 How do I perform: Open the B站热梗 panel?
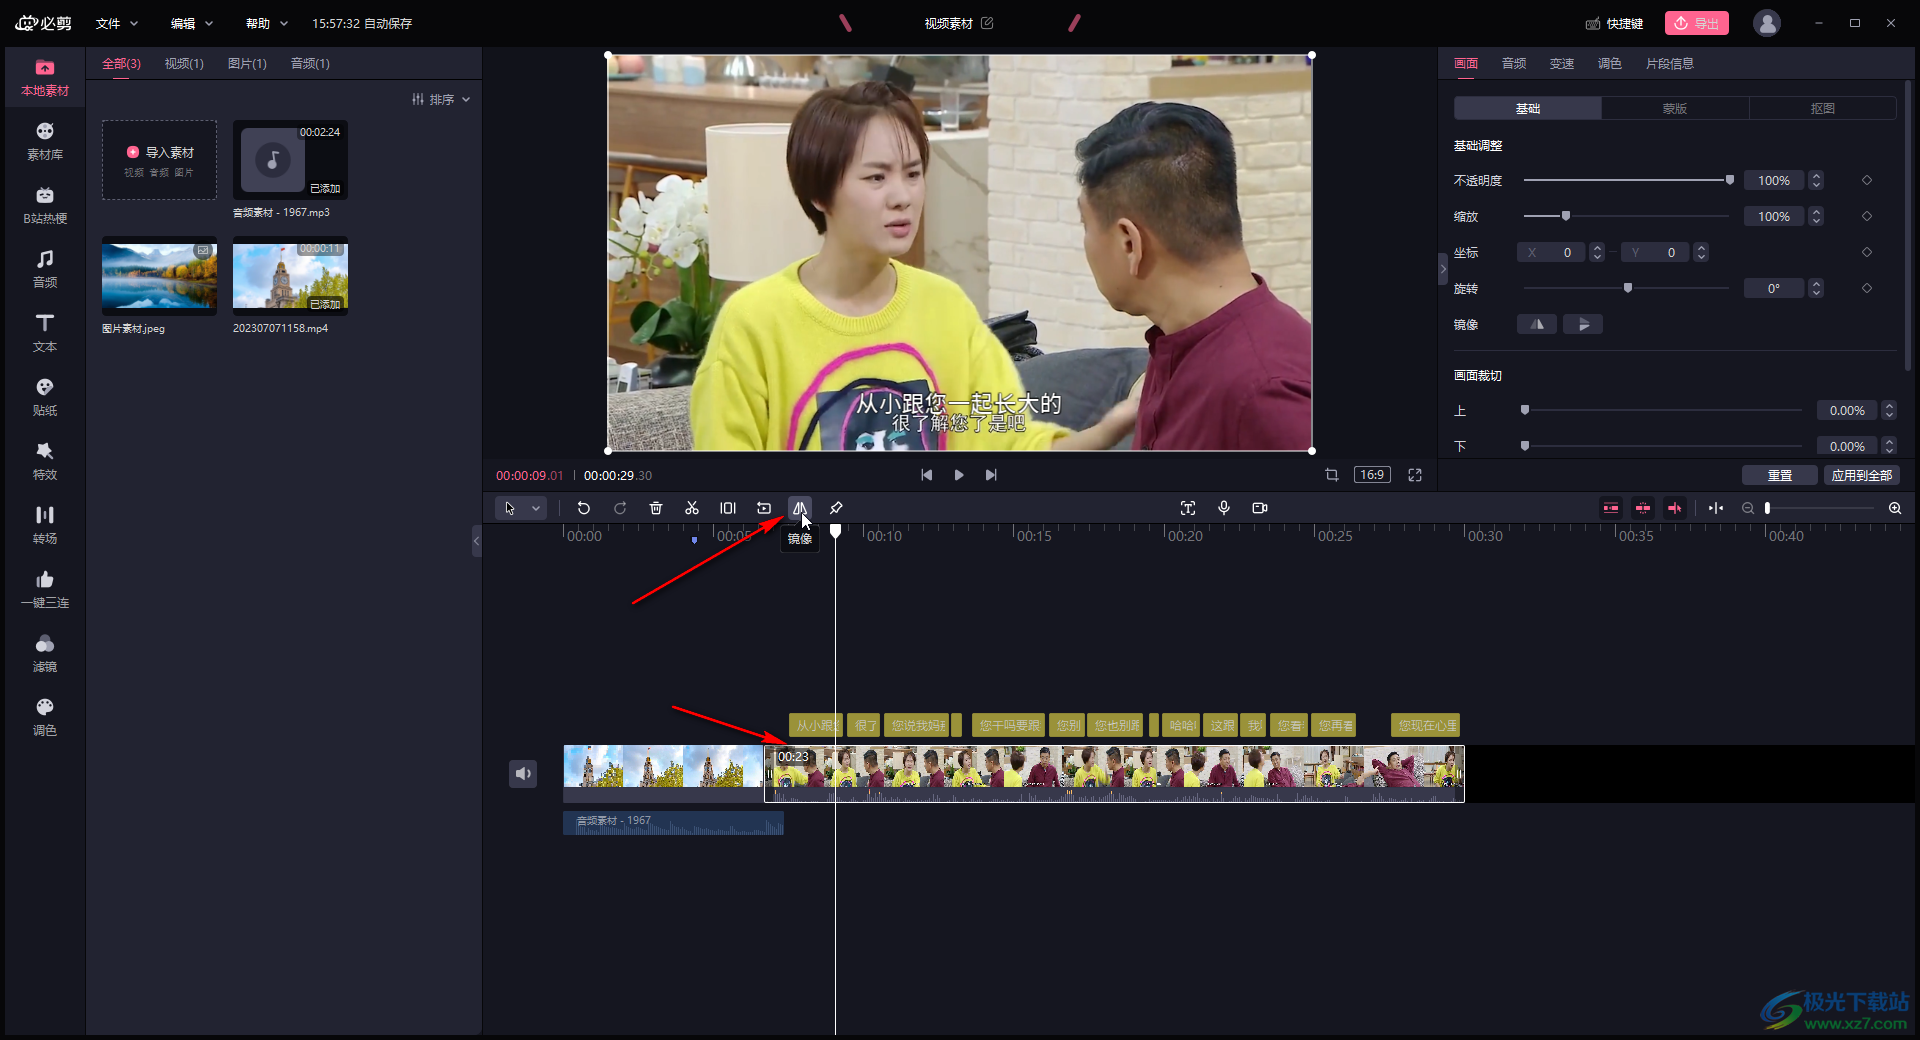(45, 206)
